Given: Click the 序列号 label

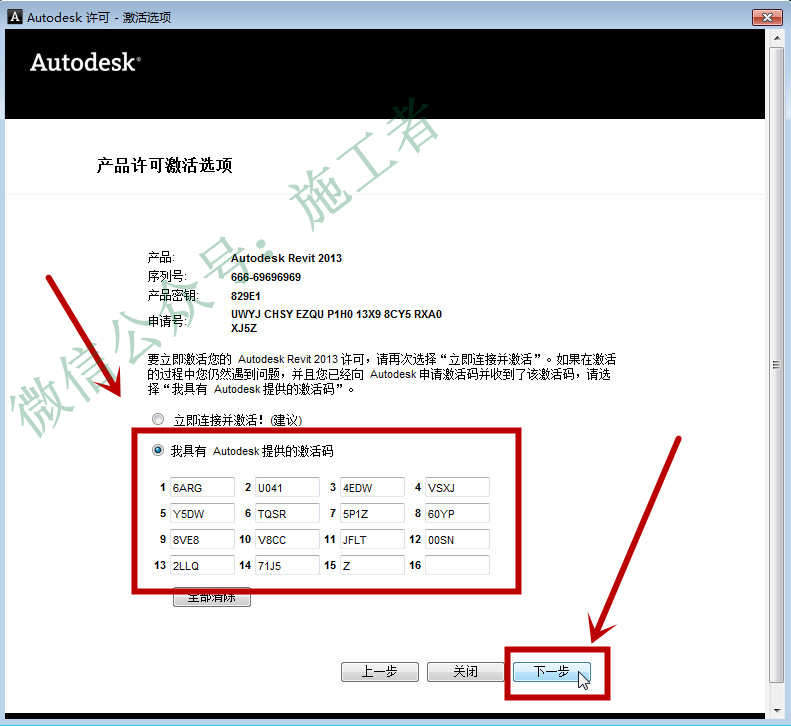Looking at the screenshot, I should (167, 276).
